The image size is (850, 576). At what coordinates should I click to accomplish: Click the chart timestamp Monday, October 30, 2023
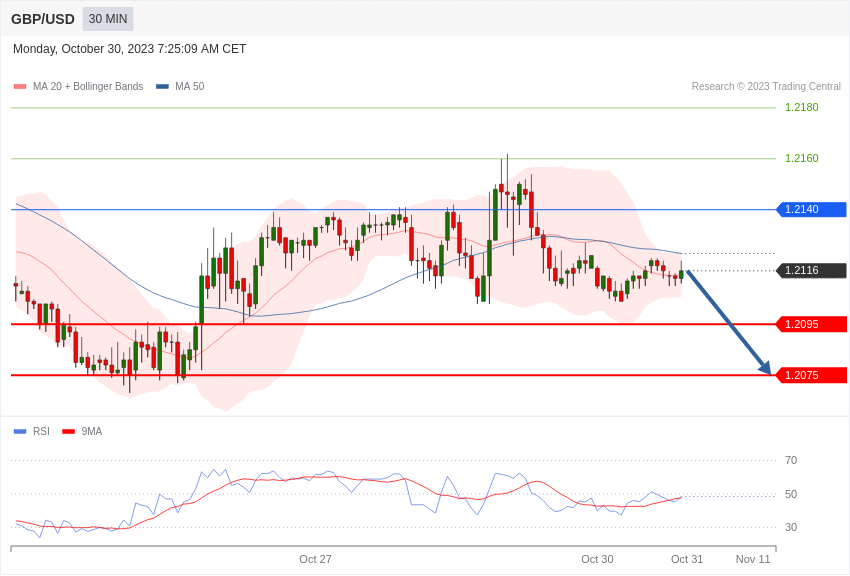(130, 49)
